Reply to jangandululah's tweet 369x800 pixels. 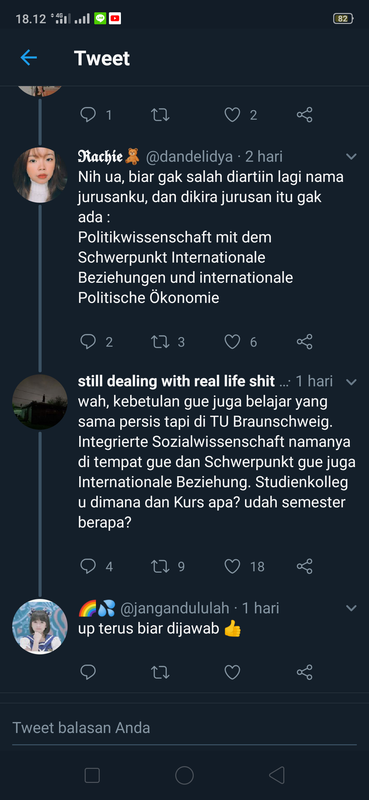click(x=88, y=672)
